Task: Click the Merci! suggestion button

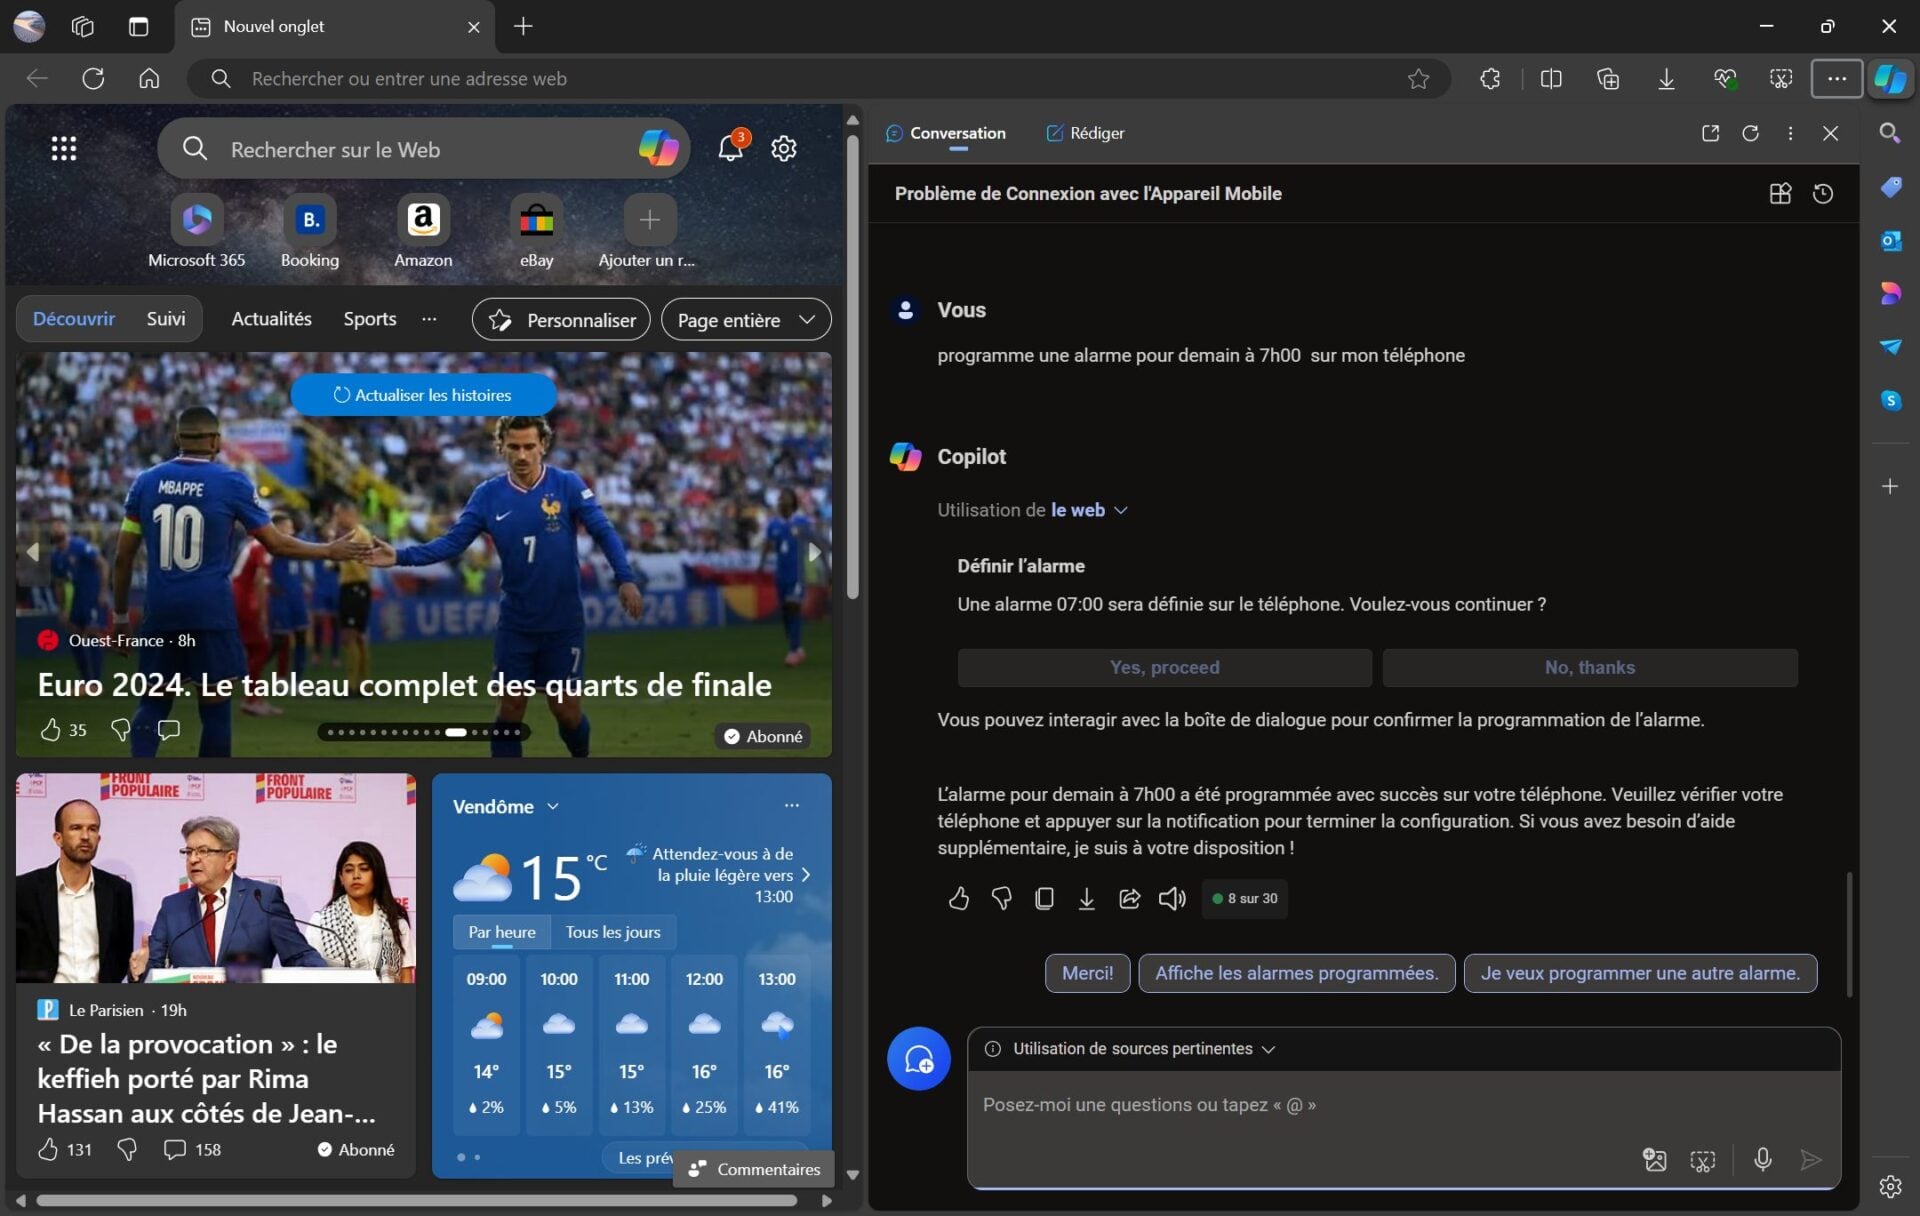Action: coord(1087,973)
